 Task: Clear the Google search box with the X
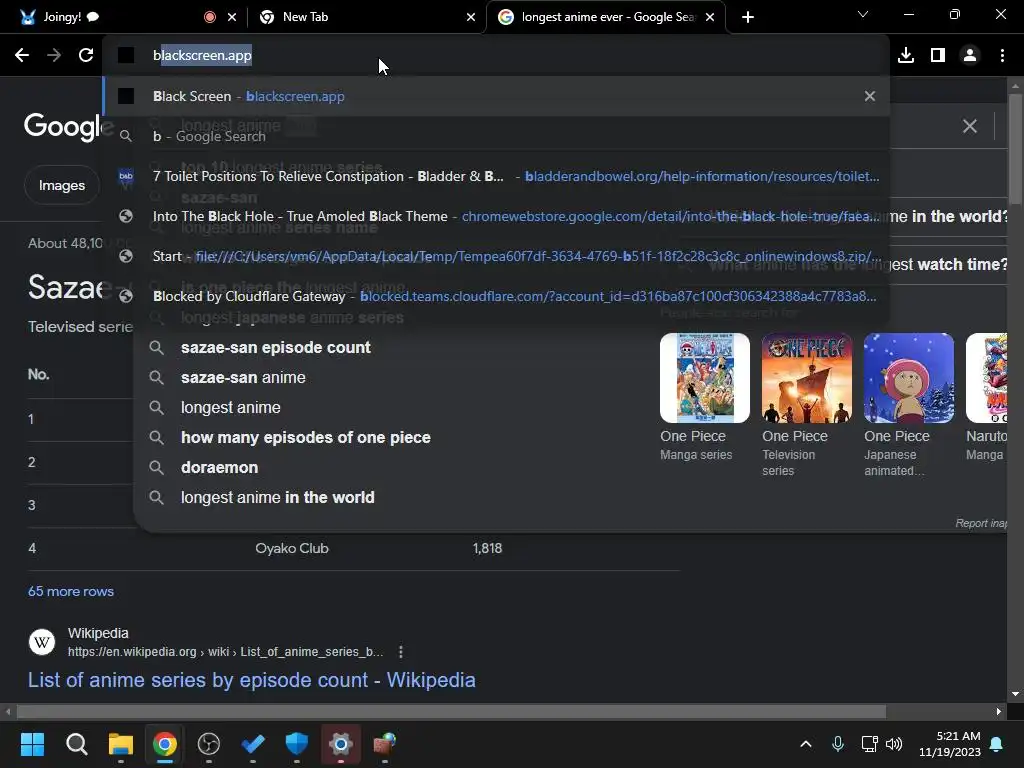970,126
